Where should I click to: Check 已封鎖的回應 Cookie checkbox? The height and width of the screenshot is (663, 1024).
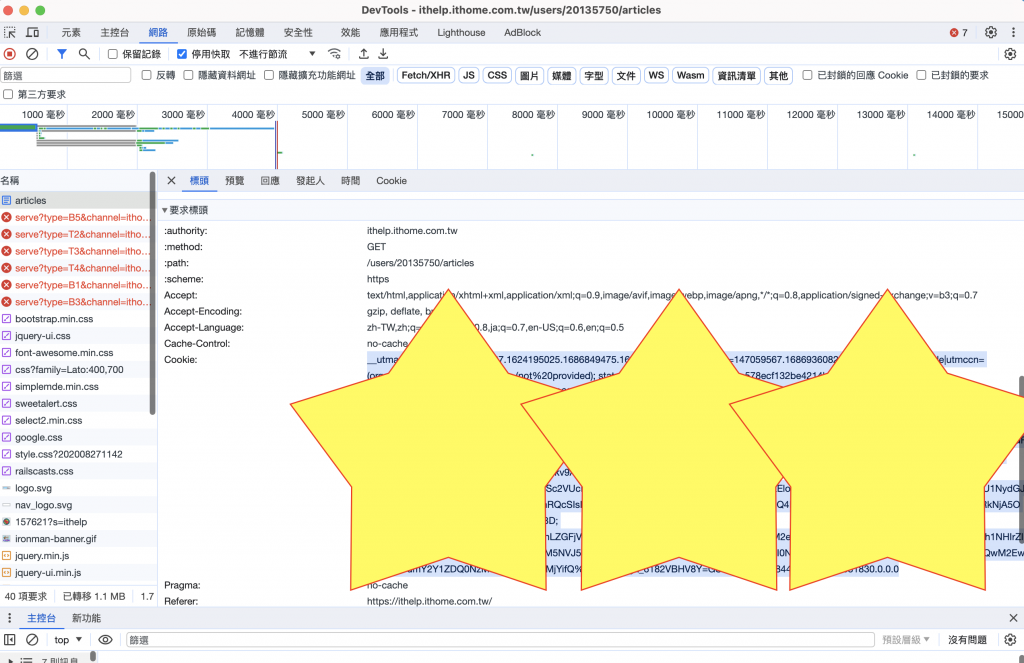click(807, 75)
